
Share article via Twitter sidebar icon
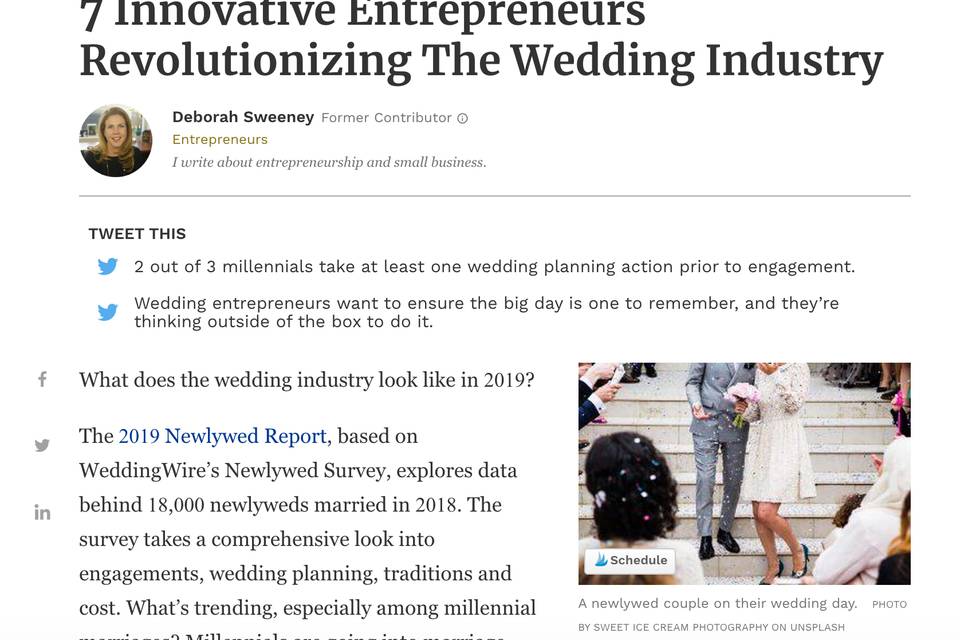click(42, 445)
